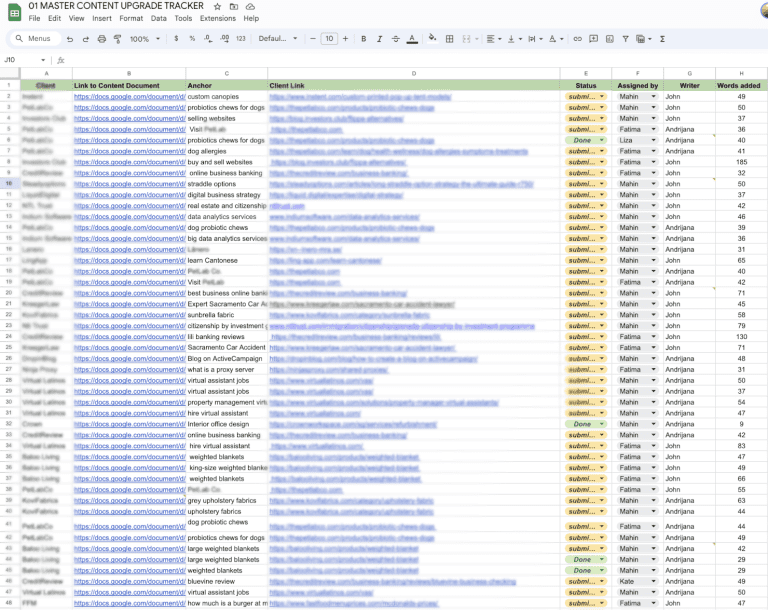Click the Move to folder icon
768x610 pixels.
click(x=234, y=6)
